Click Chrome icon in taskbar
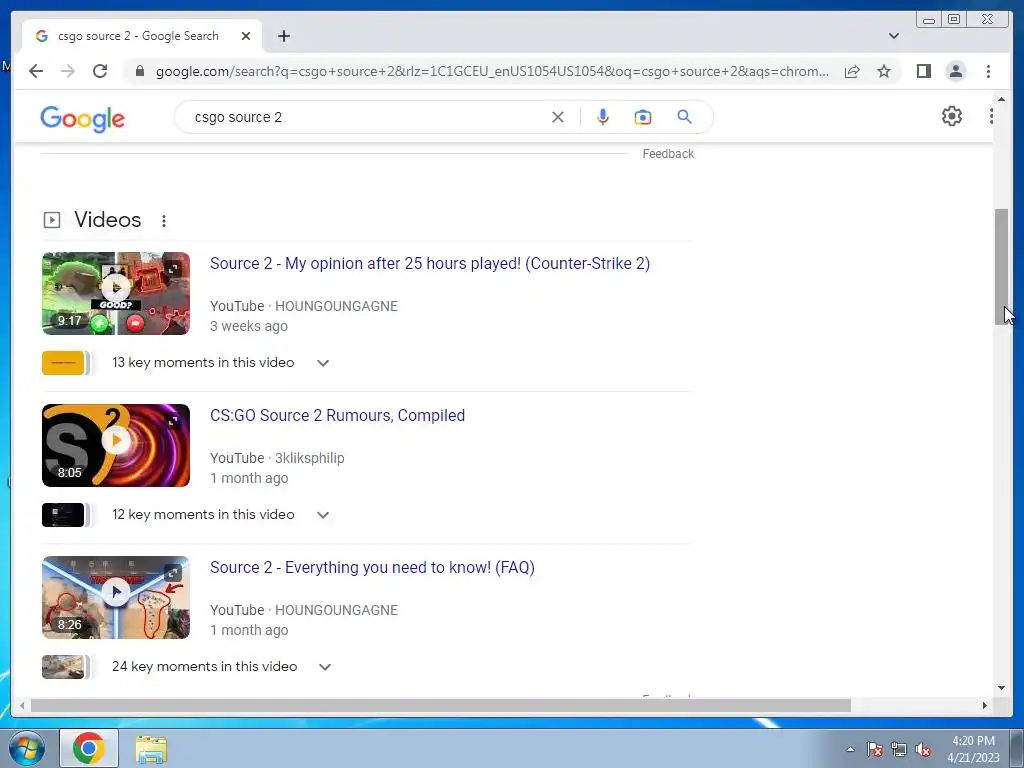The width and height of the screenshot is (1024, 768). pos(89,748)
